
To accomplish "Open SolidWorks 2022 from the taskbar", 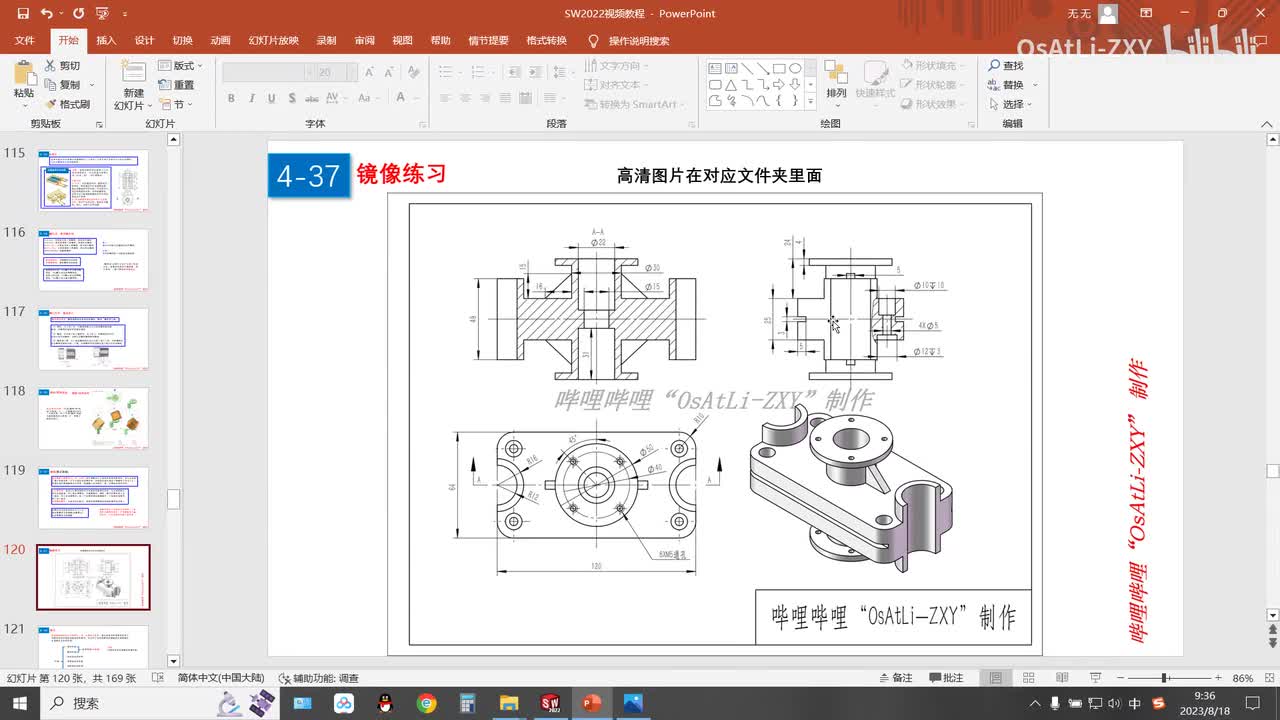I will click(x=549, y=703).
